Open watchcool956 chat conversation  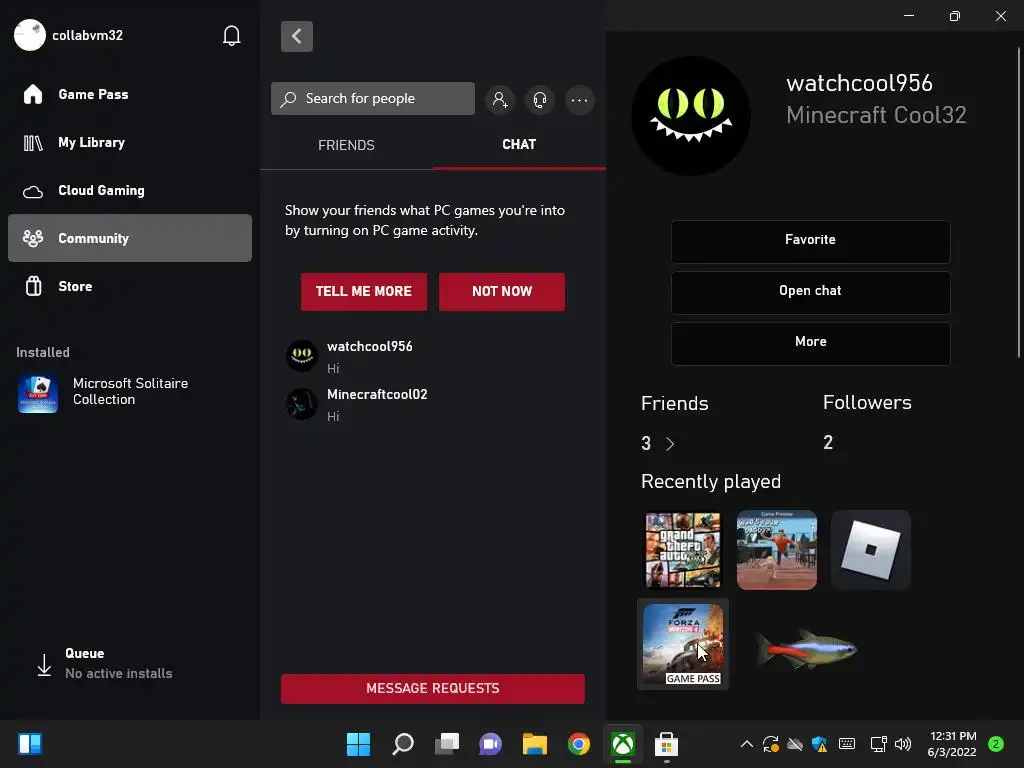pos(433,357)
